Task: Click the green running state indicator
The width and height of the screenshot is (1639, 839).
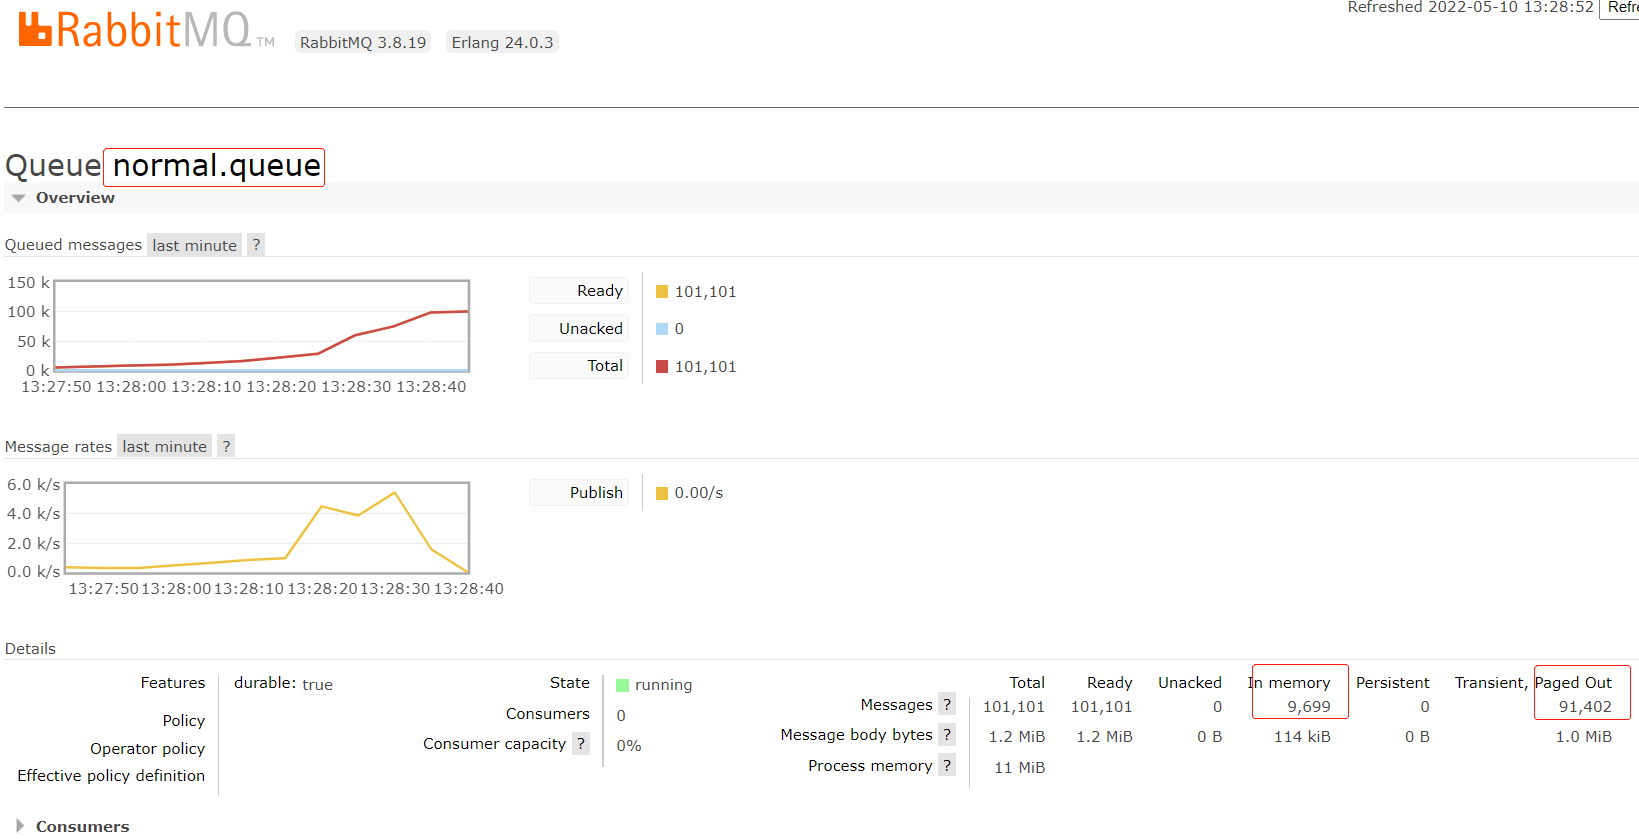Action: (x=622, y=685)
